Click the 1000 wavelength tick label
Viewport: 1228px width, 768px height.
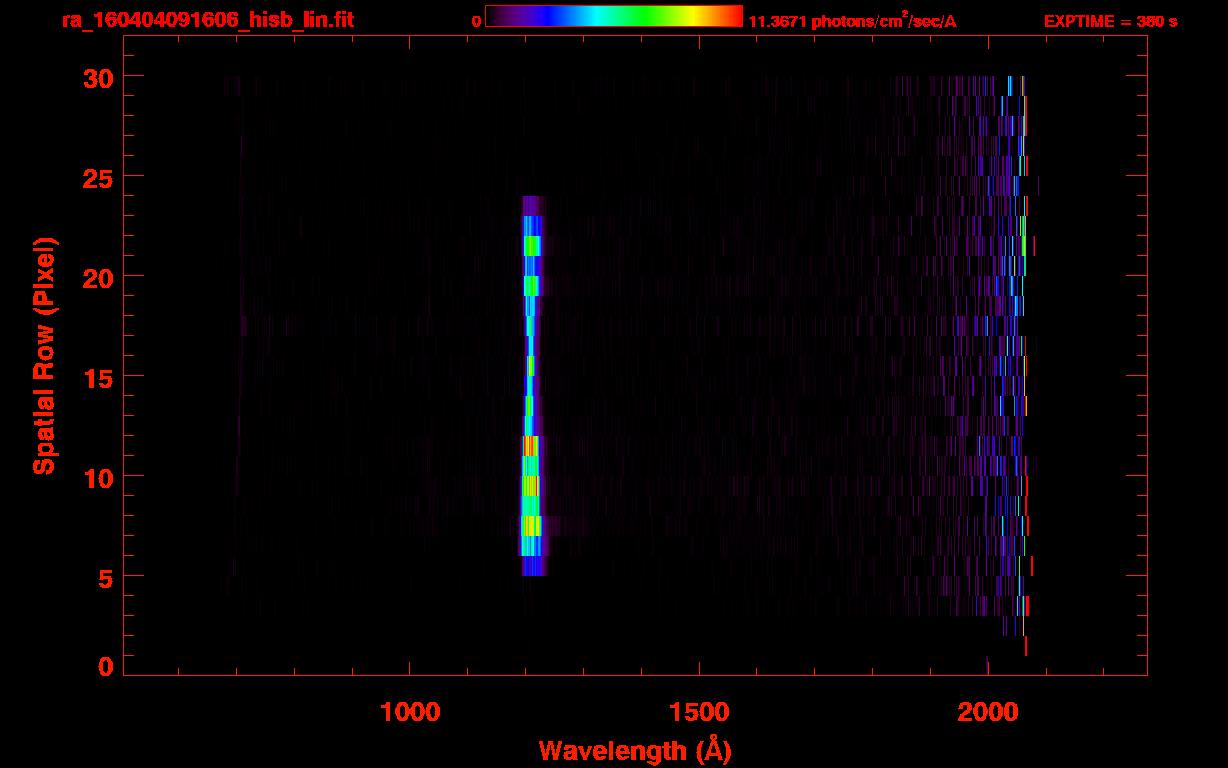click(x=410, y=712)
